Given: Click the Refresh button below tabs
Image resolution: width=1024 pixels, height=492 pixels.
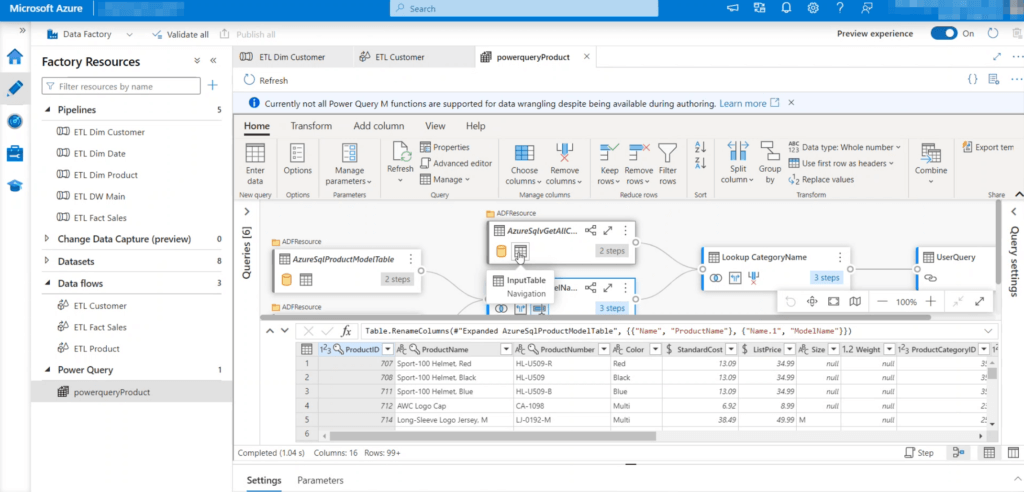Looking at the screenshot, I should 266,80.
